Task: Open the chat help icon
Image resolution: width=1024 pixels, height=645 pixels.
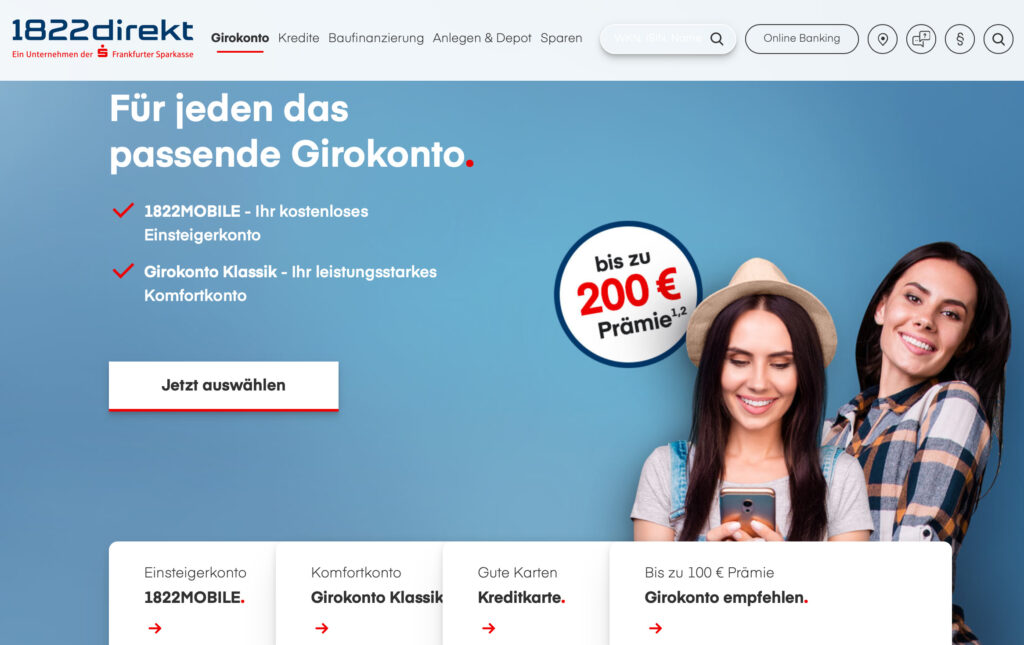Action: [921, 39]
